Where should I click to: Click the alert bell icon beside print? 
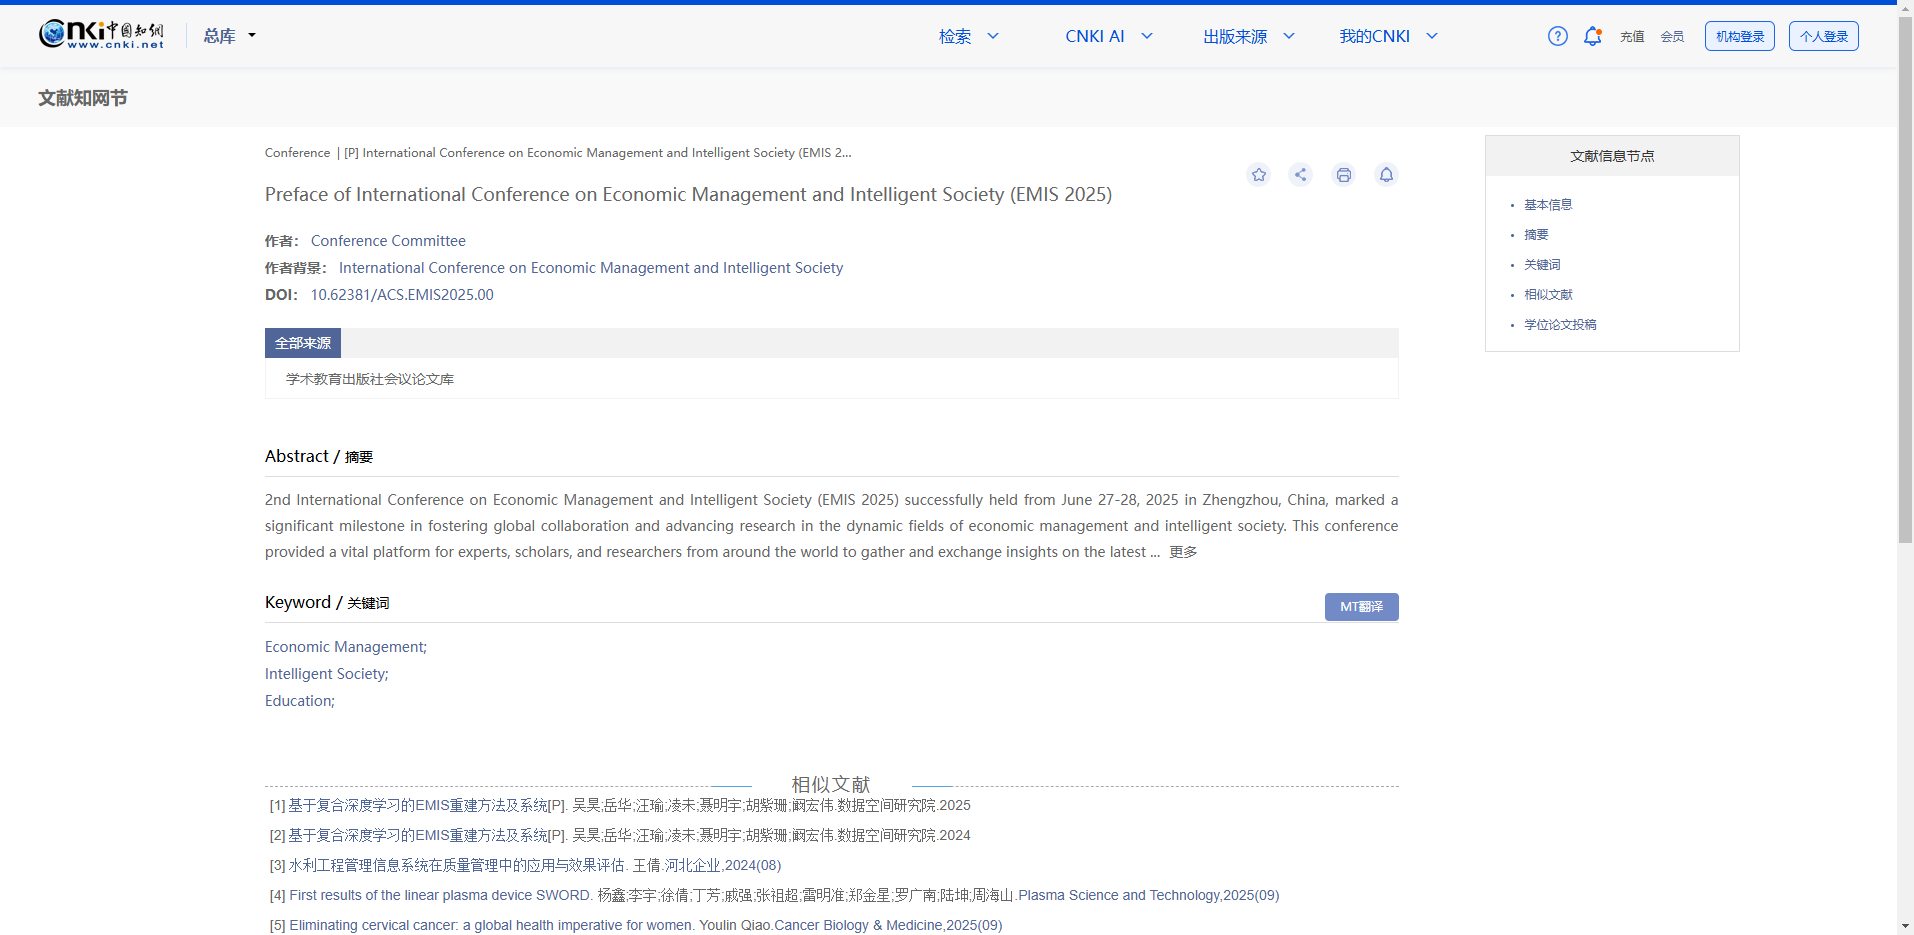pos(1386,175)
